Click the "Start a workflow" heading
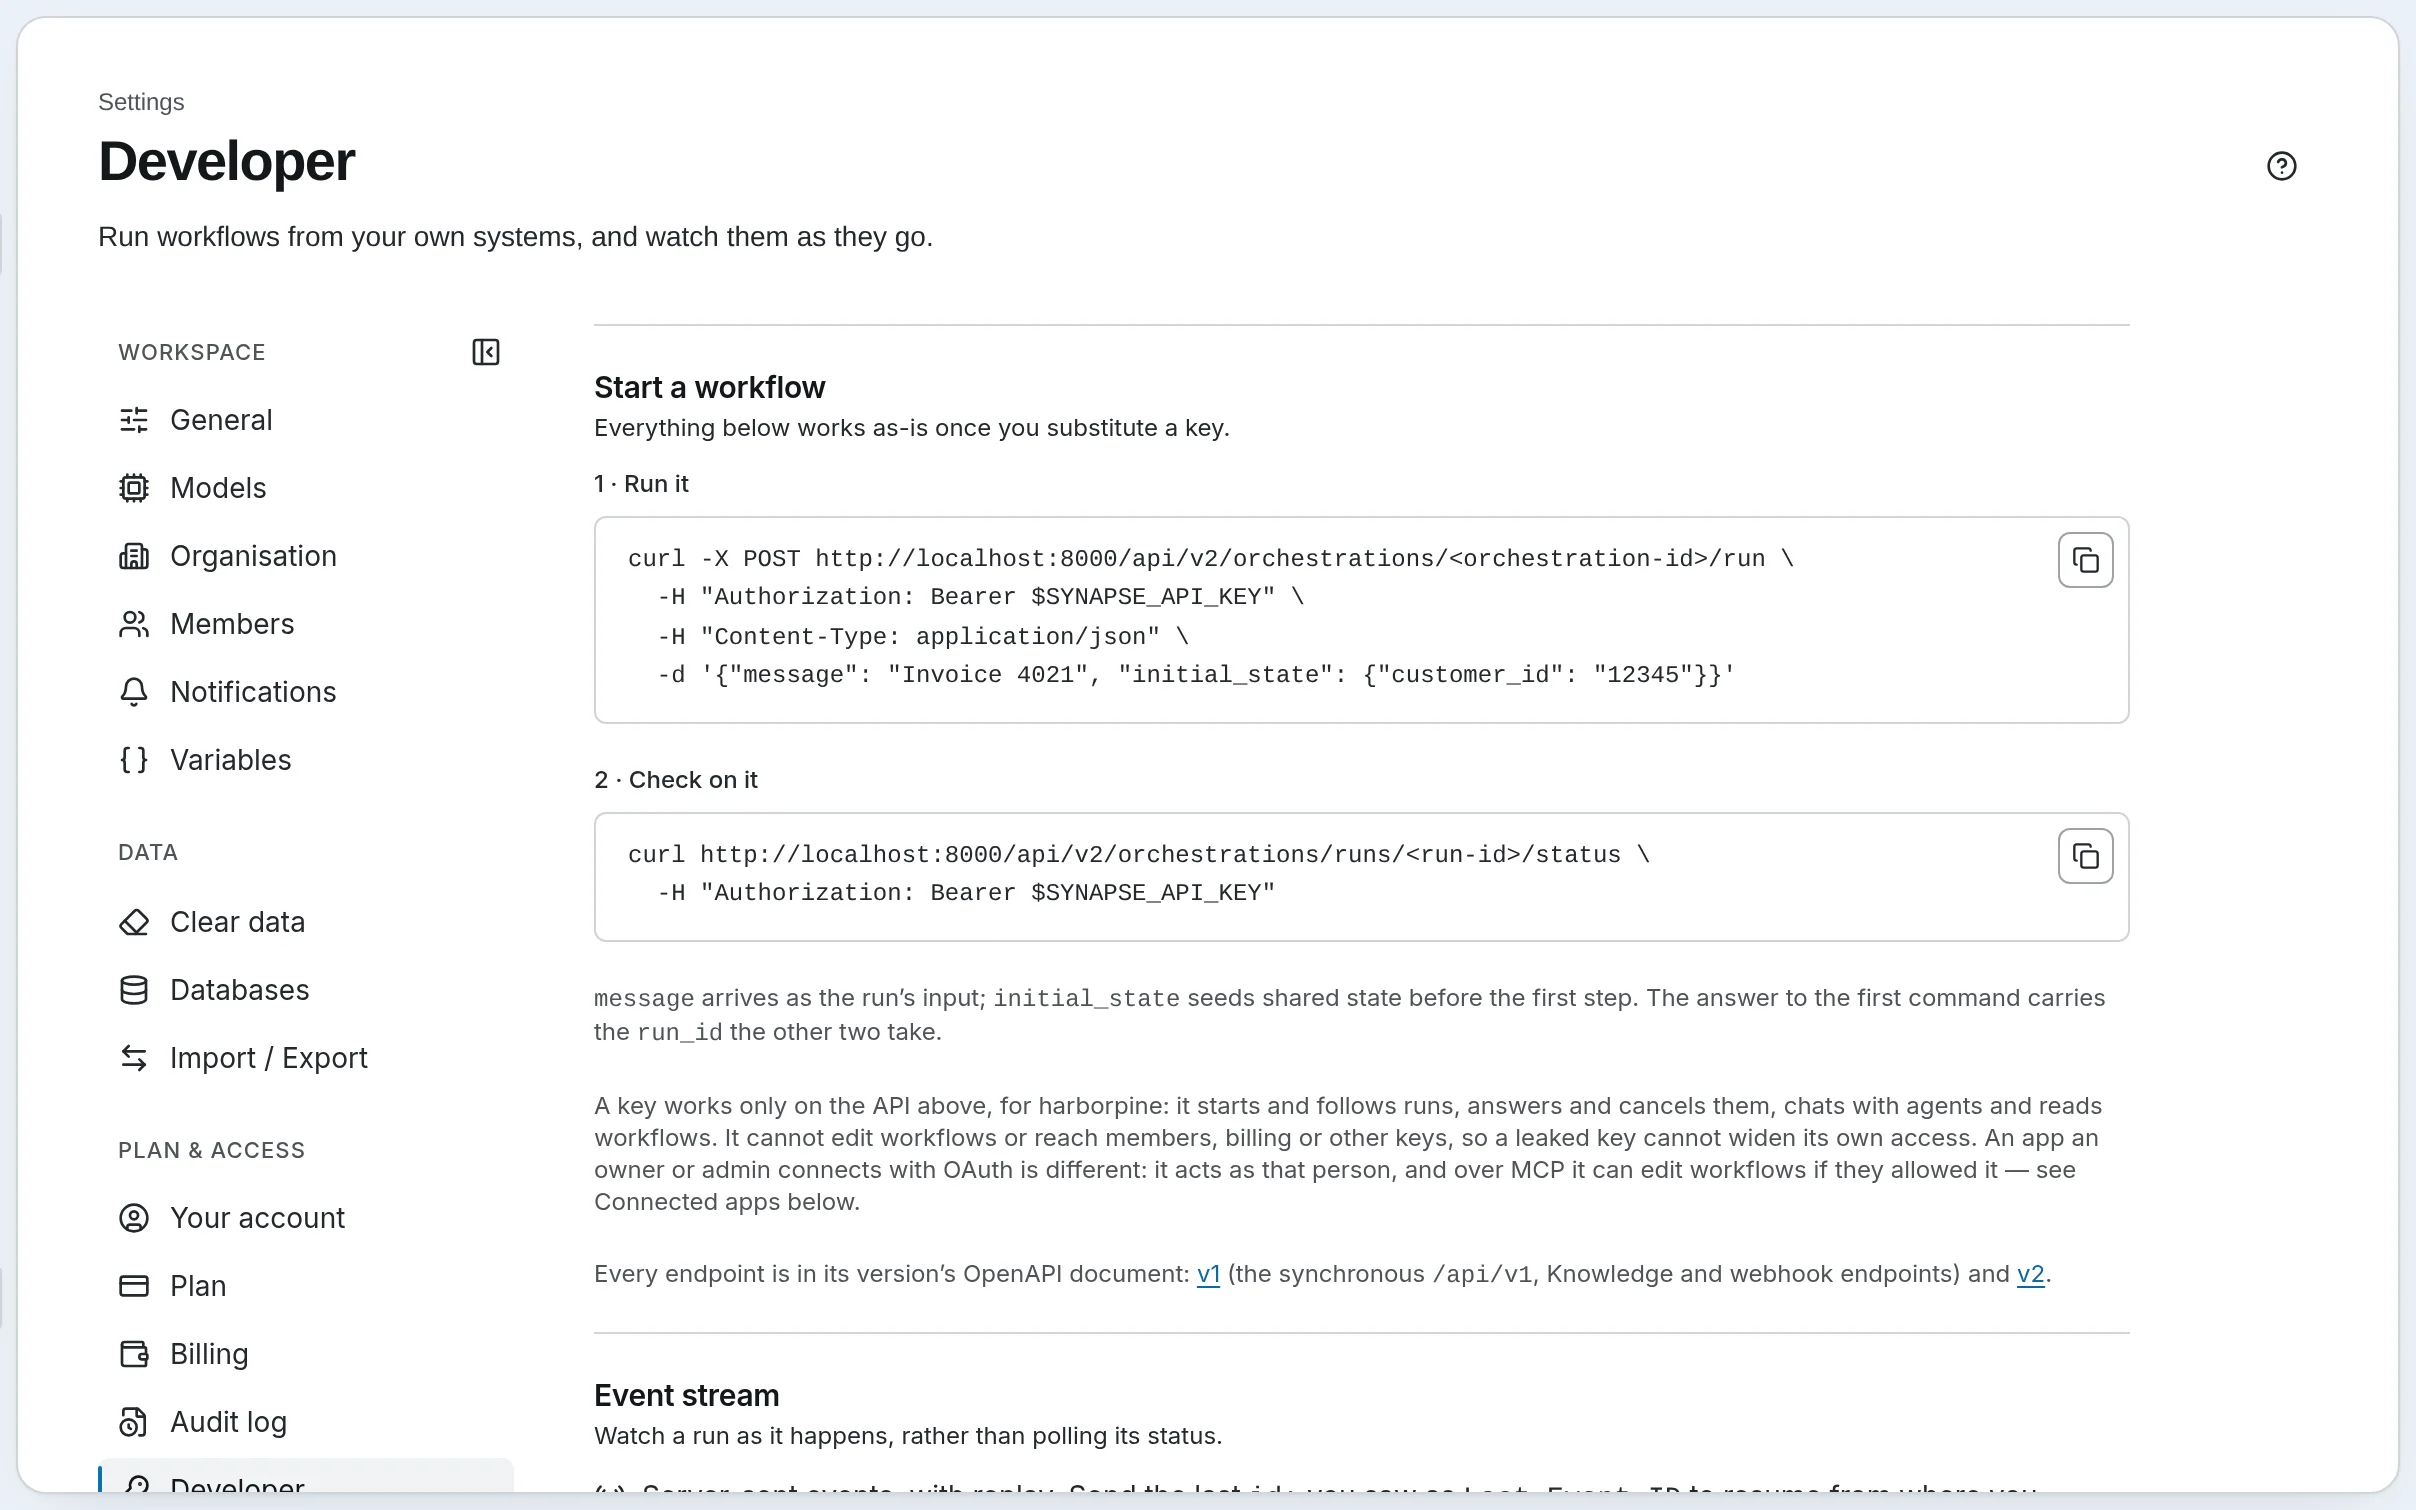The height and width of the screenshot is (1510, 2416). [x=709, y=387]
